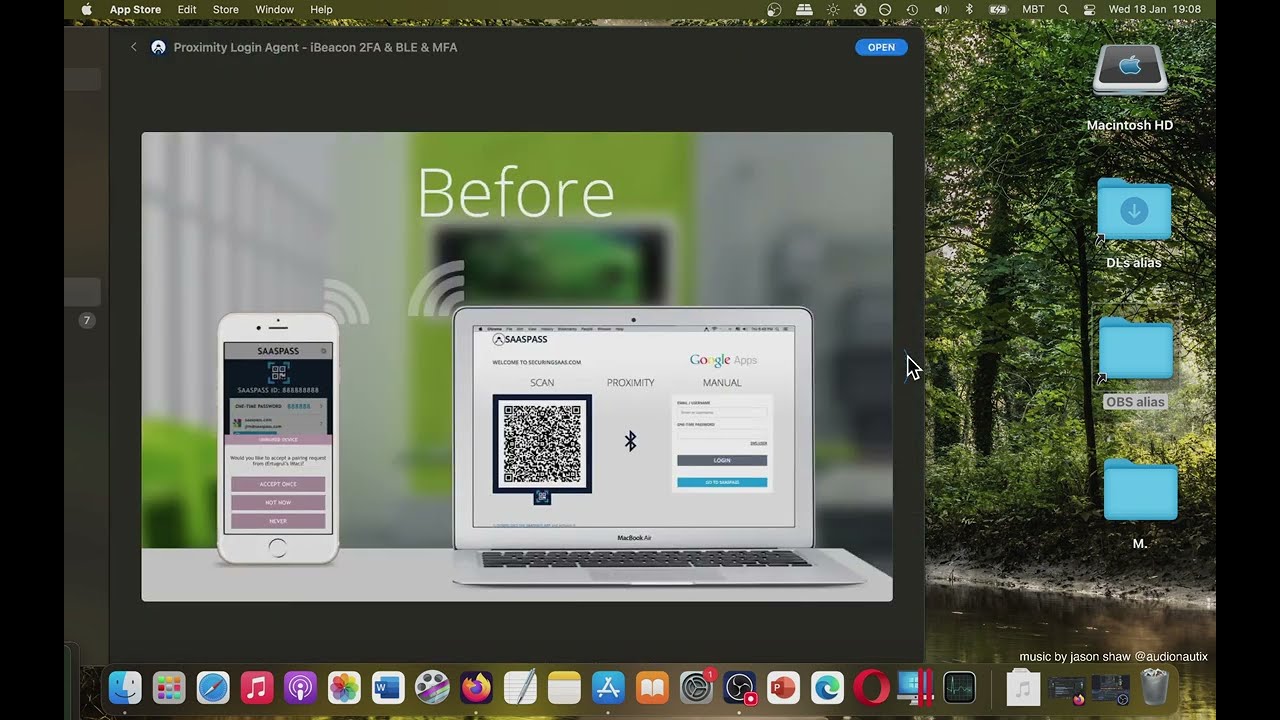Click the App Store icon in the Dock

pos(608,687)
